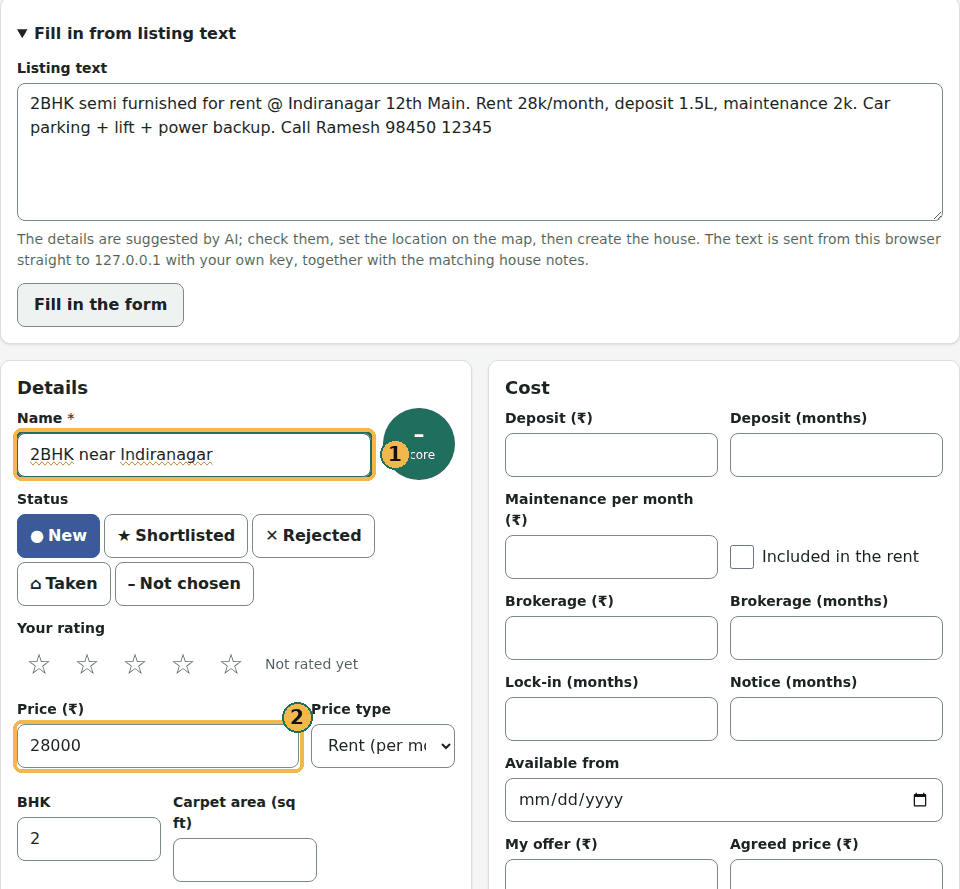
Task: Select the Deposit (months) field
Action: point(836,455)
